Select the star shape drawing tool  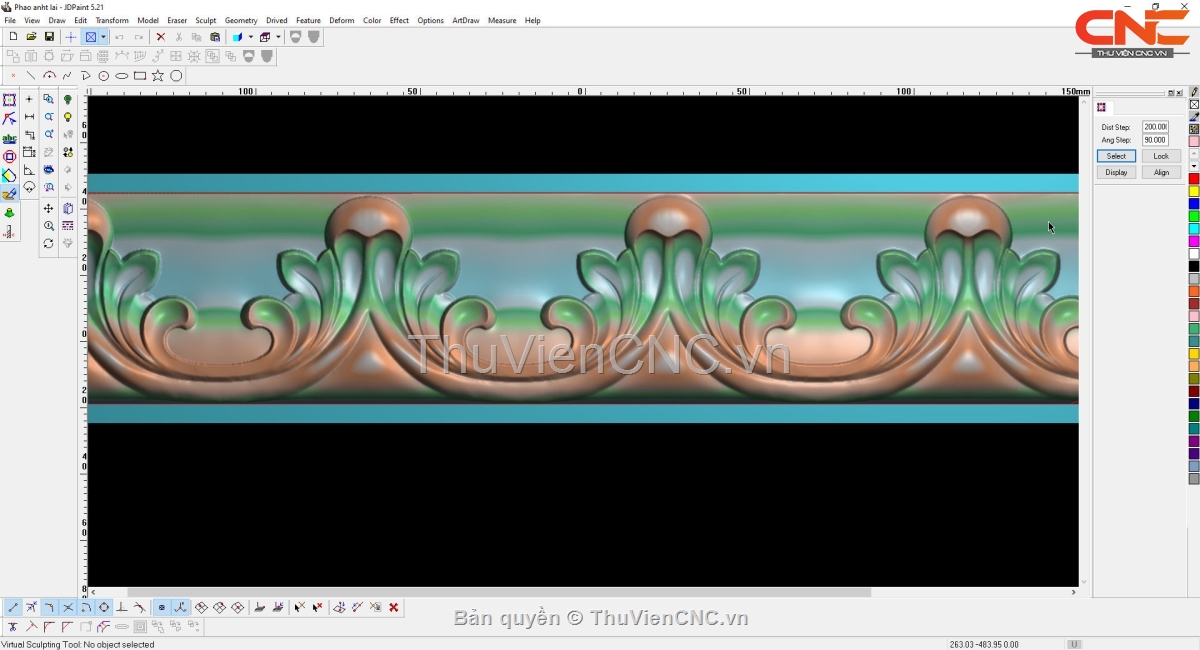(158, 76)
